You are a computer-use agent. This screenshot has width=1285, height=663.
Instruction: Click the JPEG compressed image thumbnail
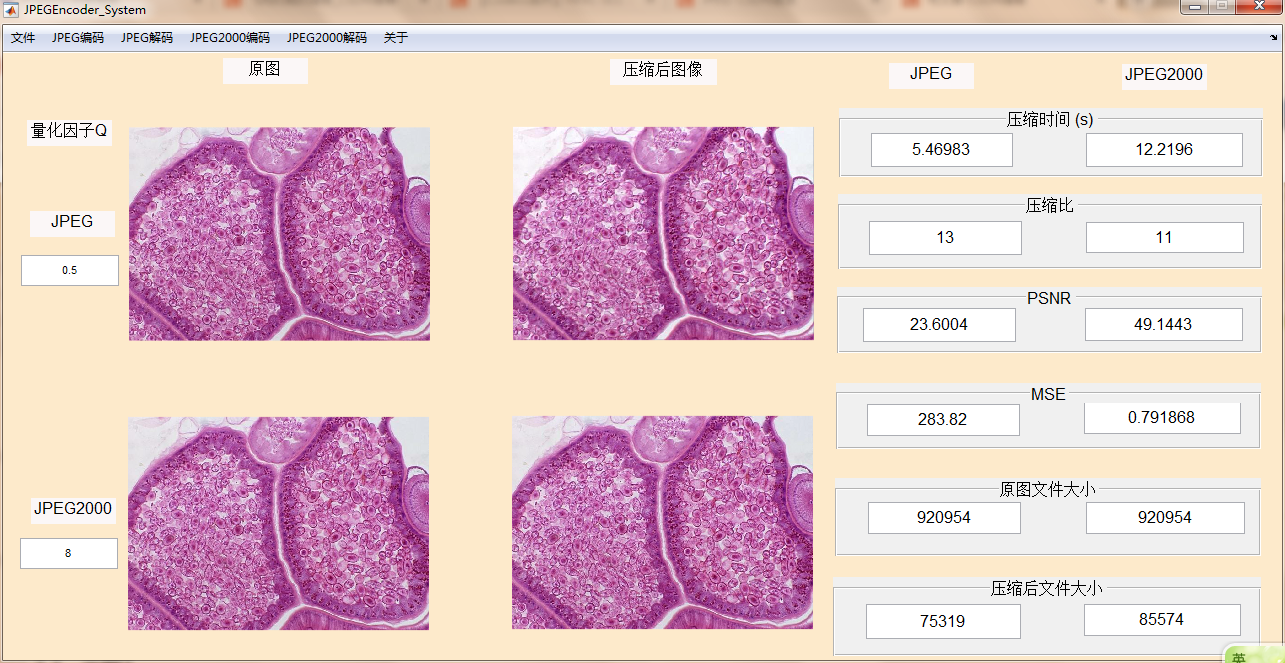[x=663, y=234]
